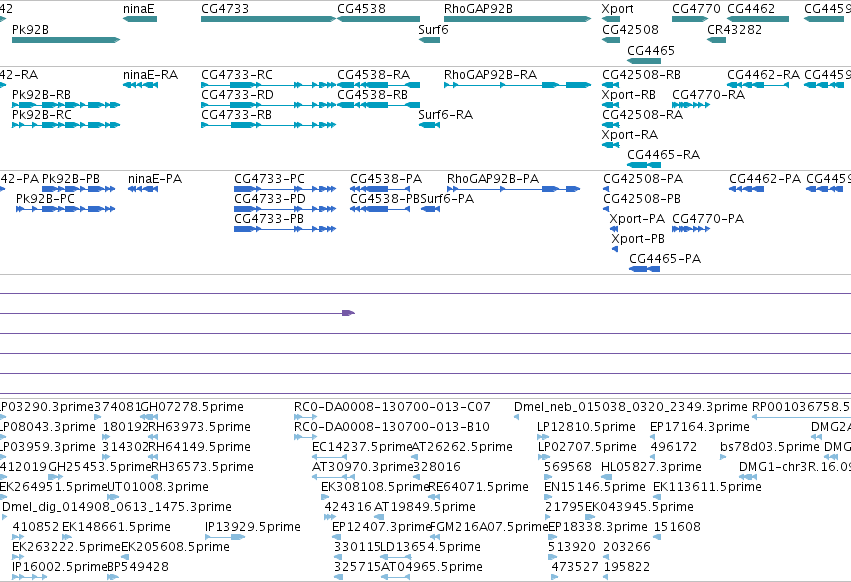Open protein ninaE-PA label
This screenshot has width=851, height=582.
pyautogui.click(x=155, y=179)
